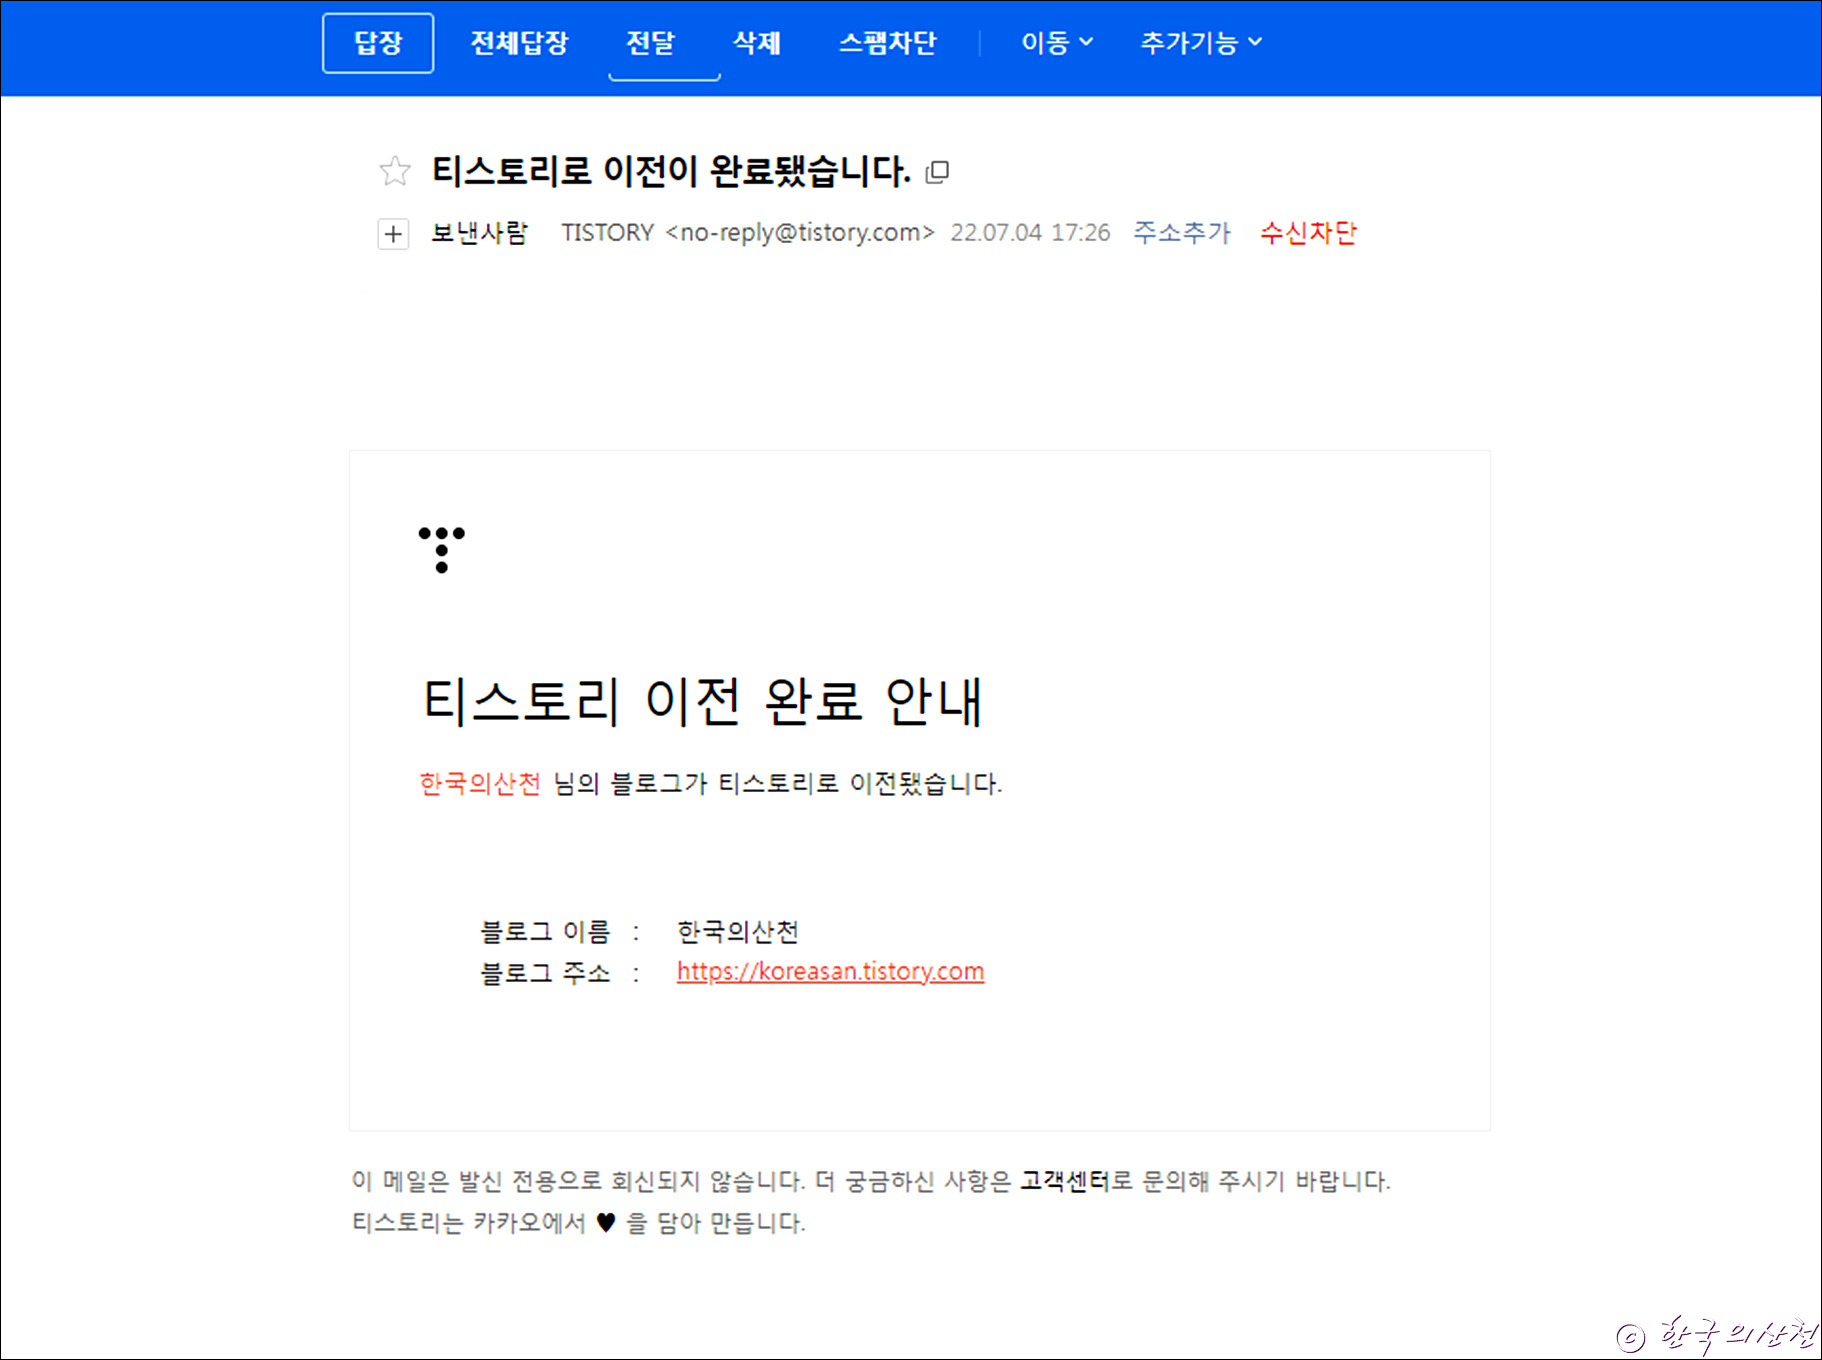
Task: Expand the 추가기능 dropdown
Action: [1201, 43]
